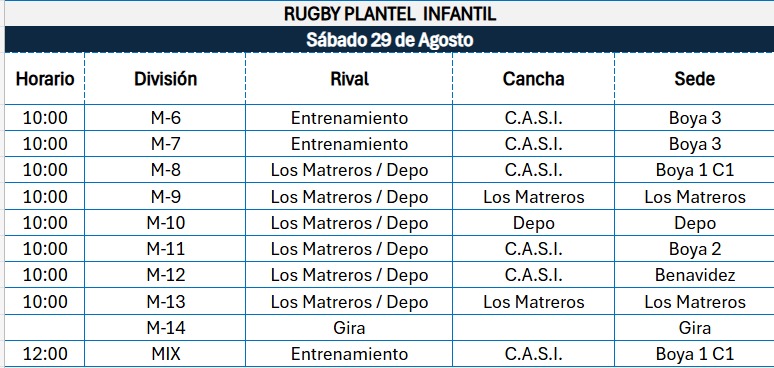This screenshot has width=774, height=368.
Task: Select the Boya 2 sede cell
Action: pyautogui.click(x=695, y=249)
